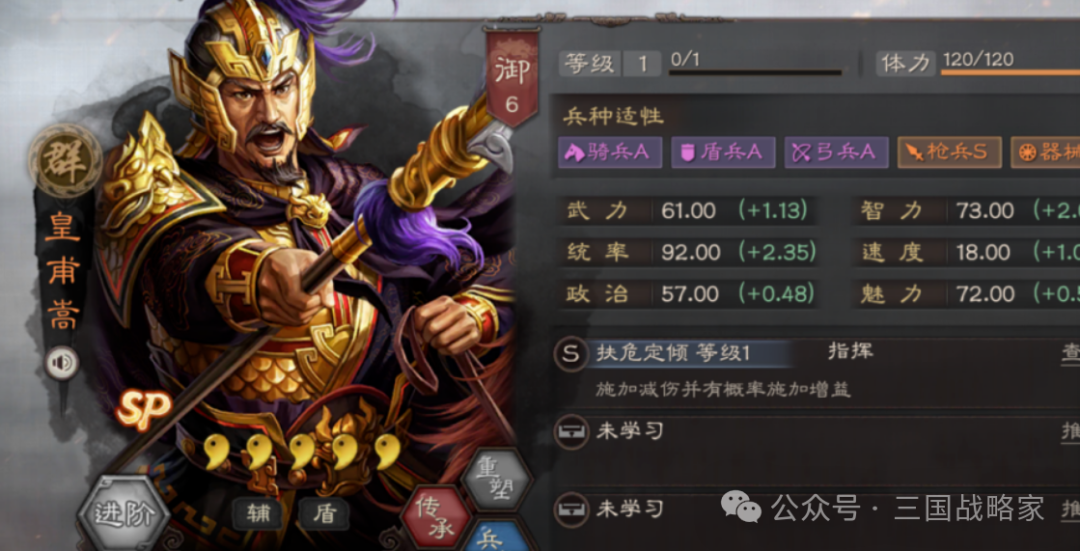
Task: Tap the 盾 role tag
Action: point(324,514)
